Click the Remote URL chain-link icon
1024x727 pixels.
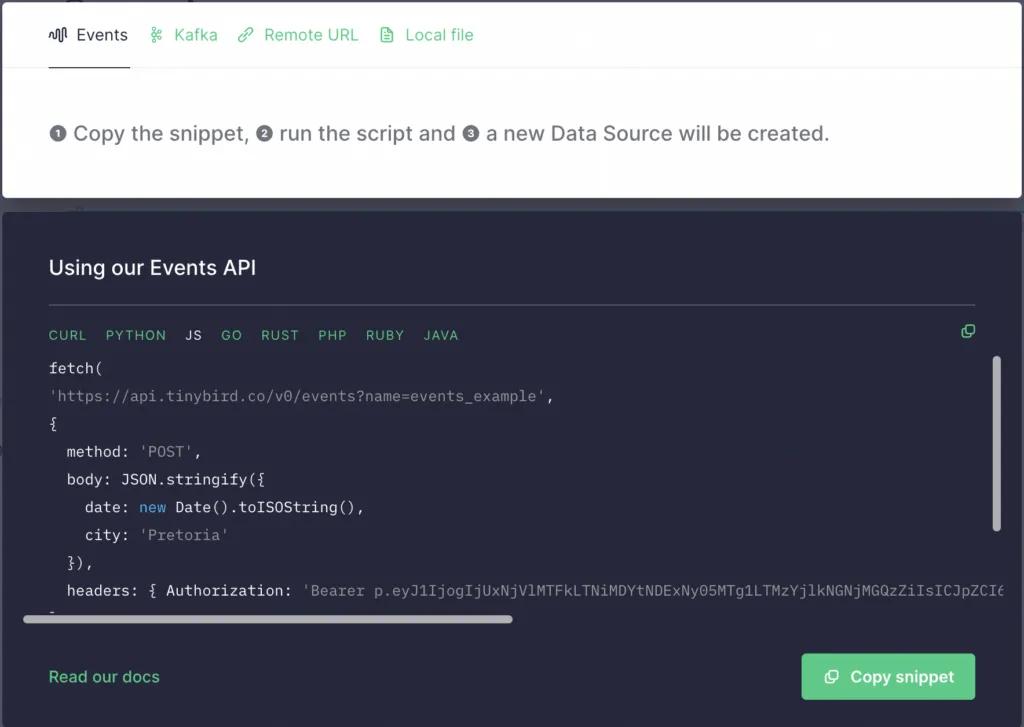point(245,35)
